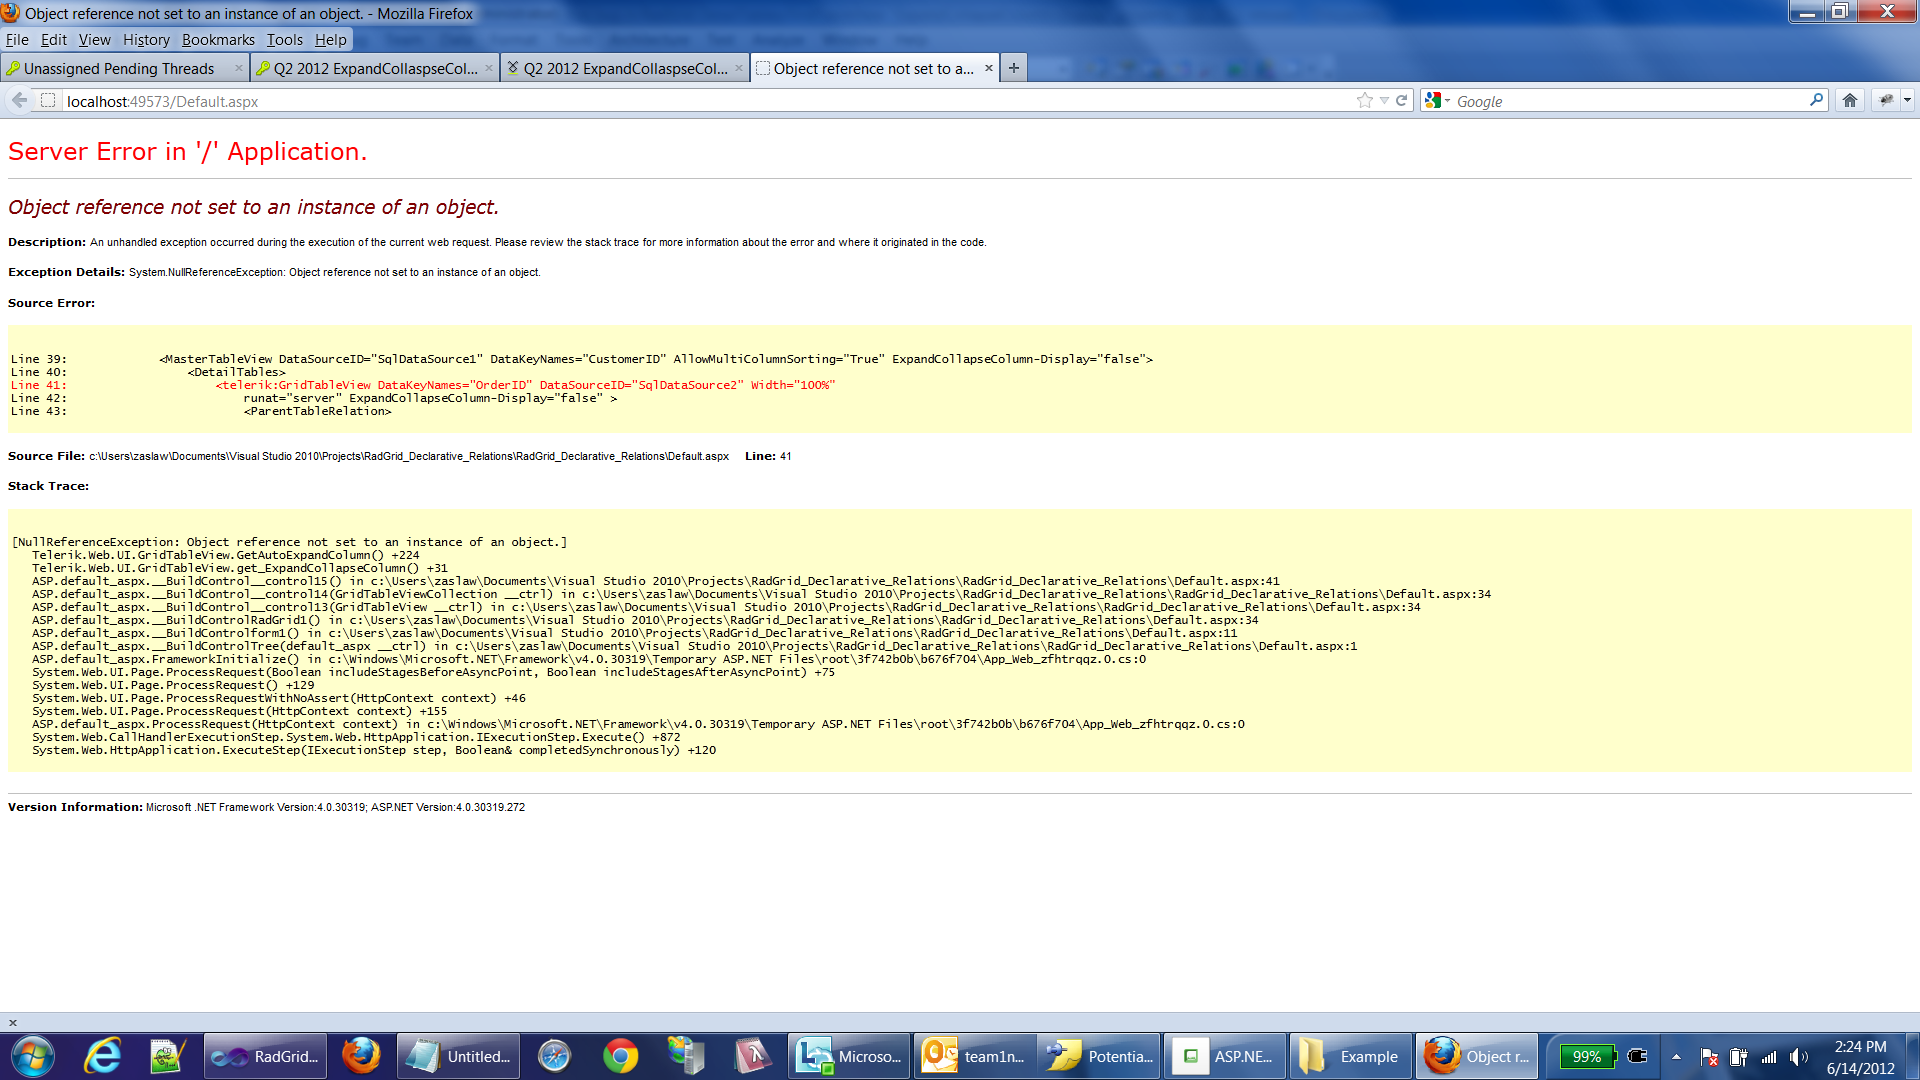Click the bookmark star icon in address bar
Screen dimensions: 1920x1080
tap(1364, 100)
